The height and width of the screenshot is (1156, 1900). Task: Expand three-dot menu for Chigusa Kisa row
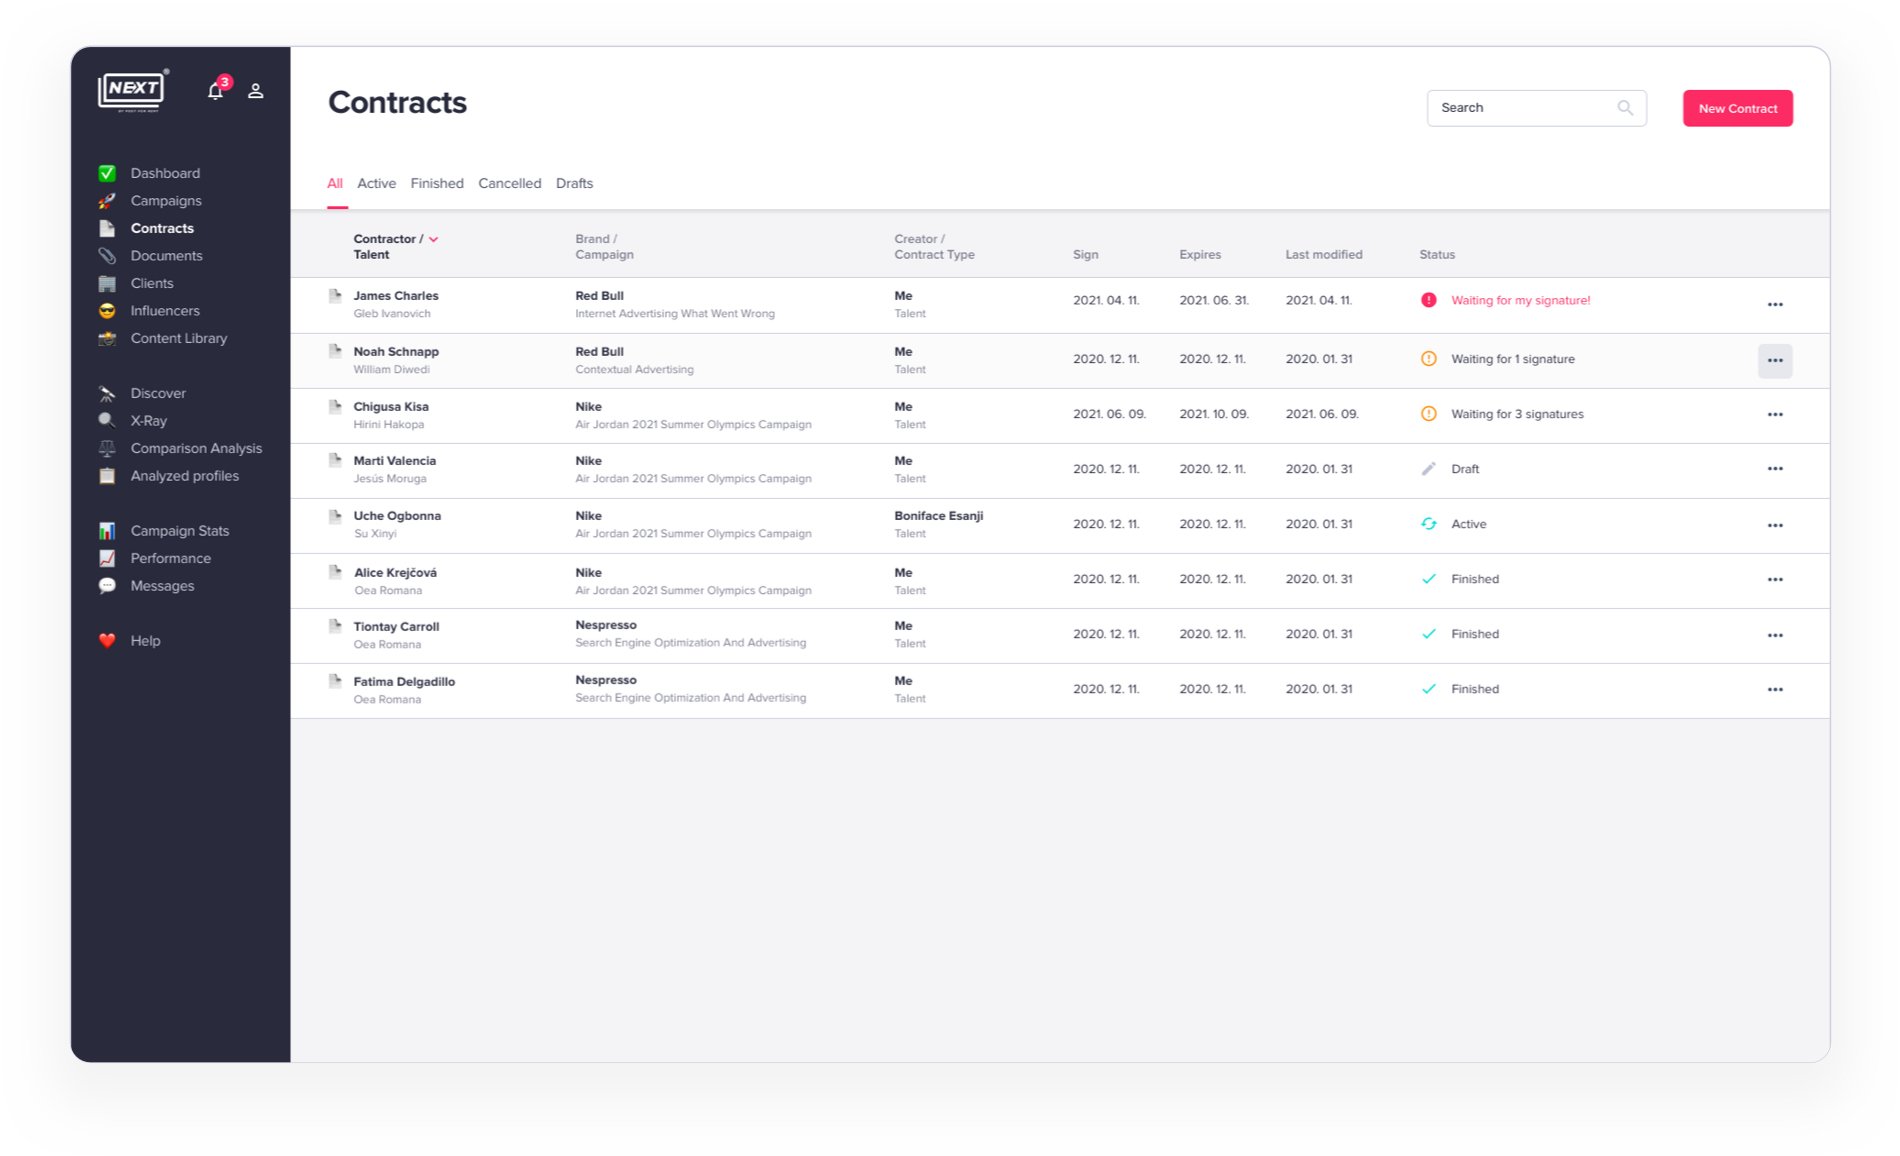coord(1774,415)
